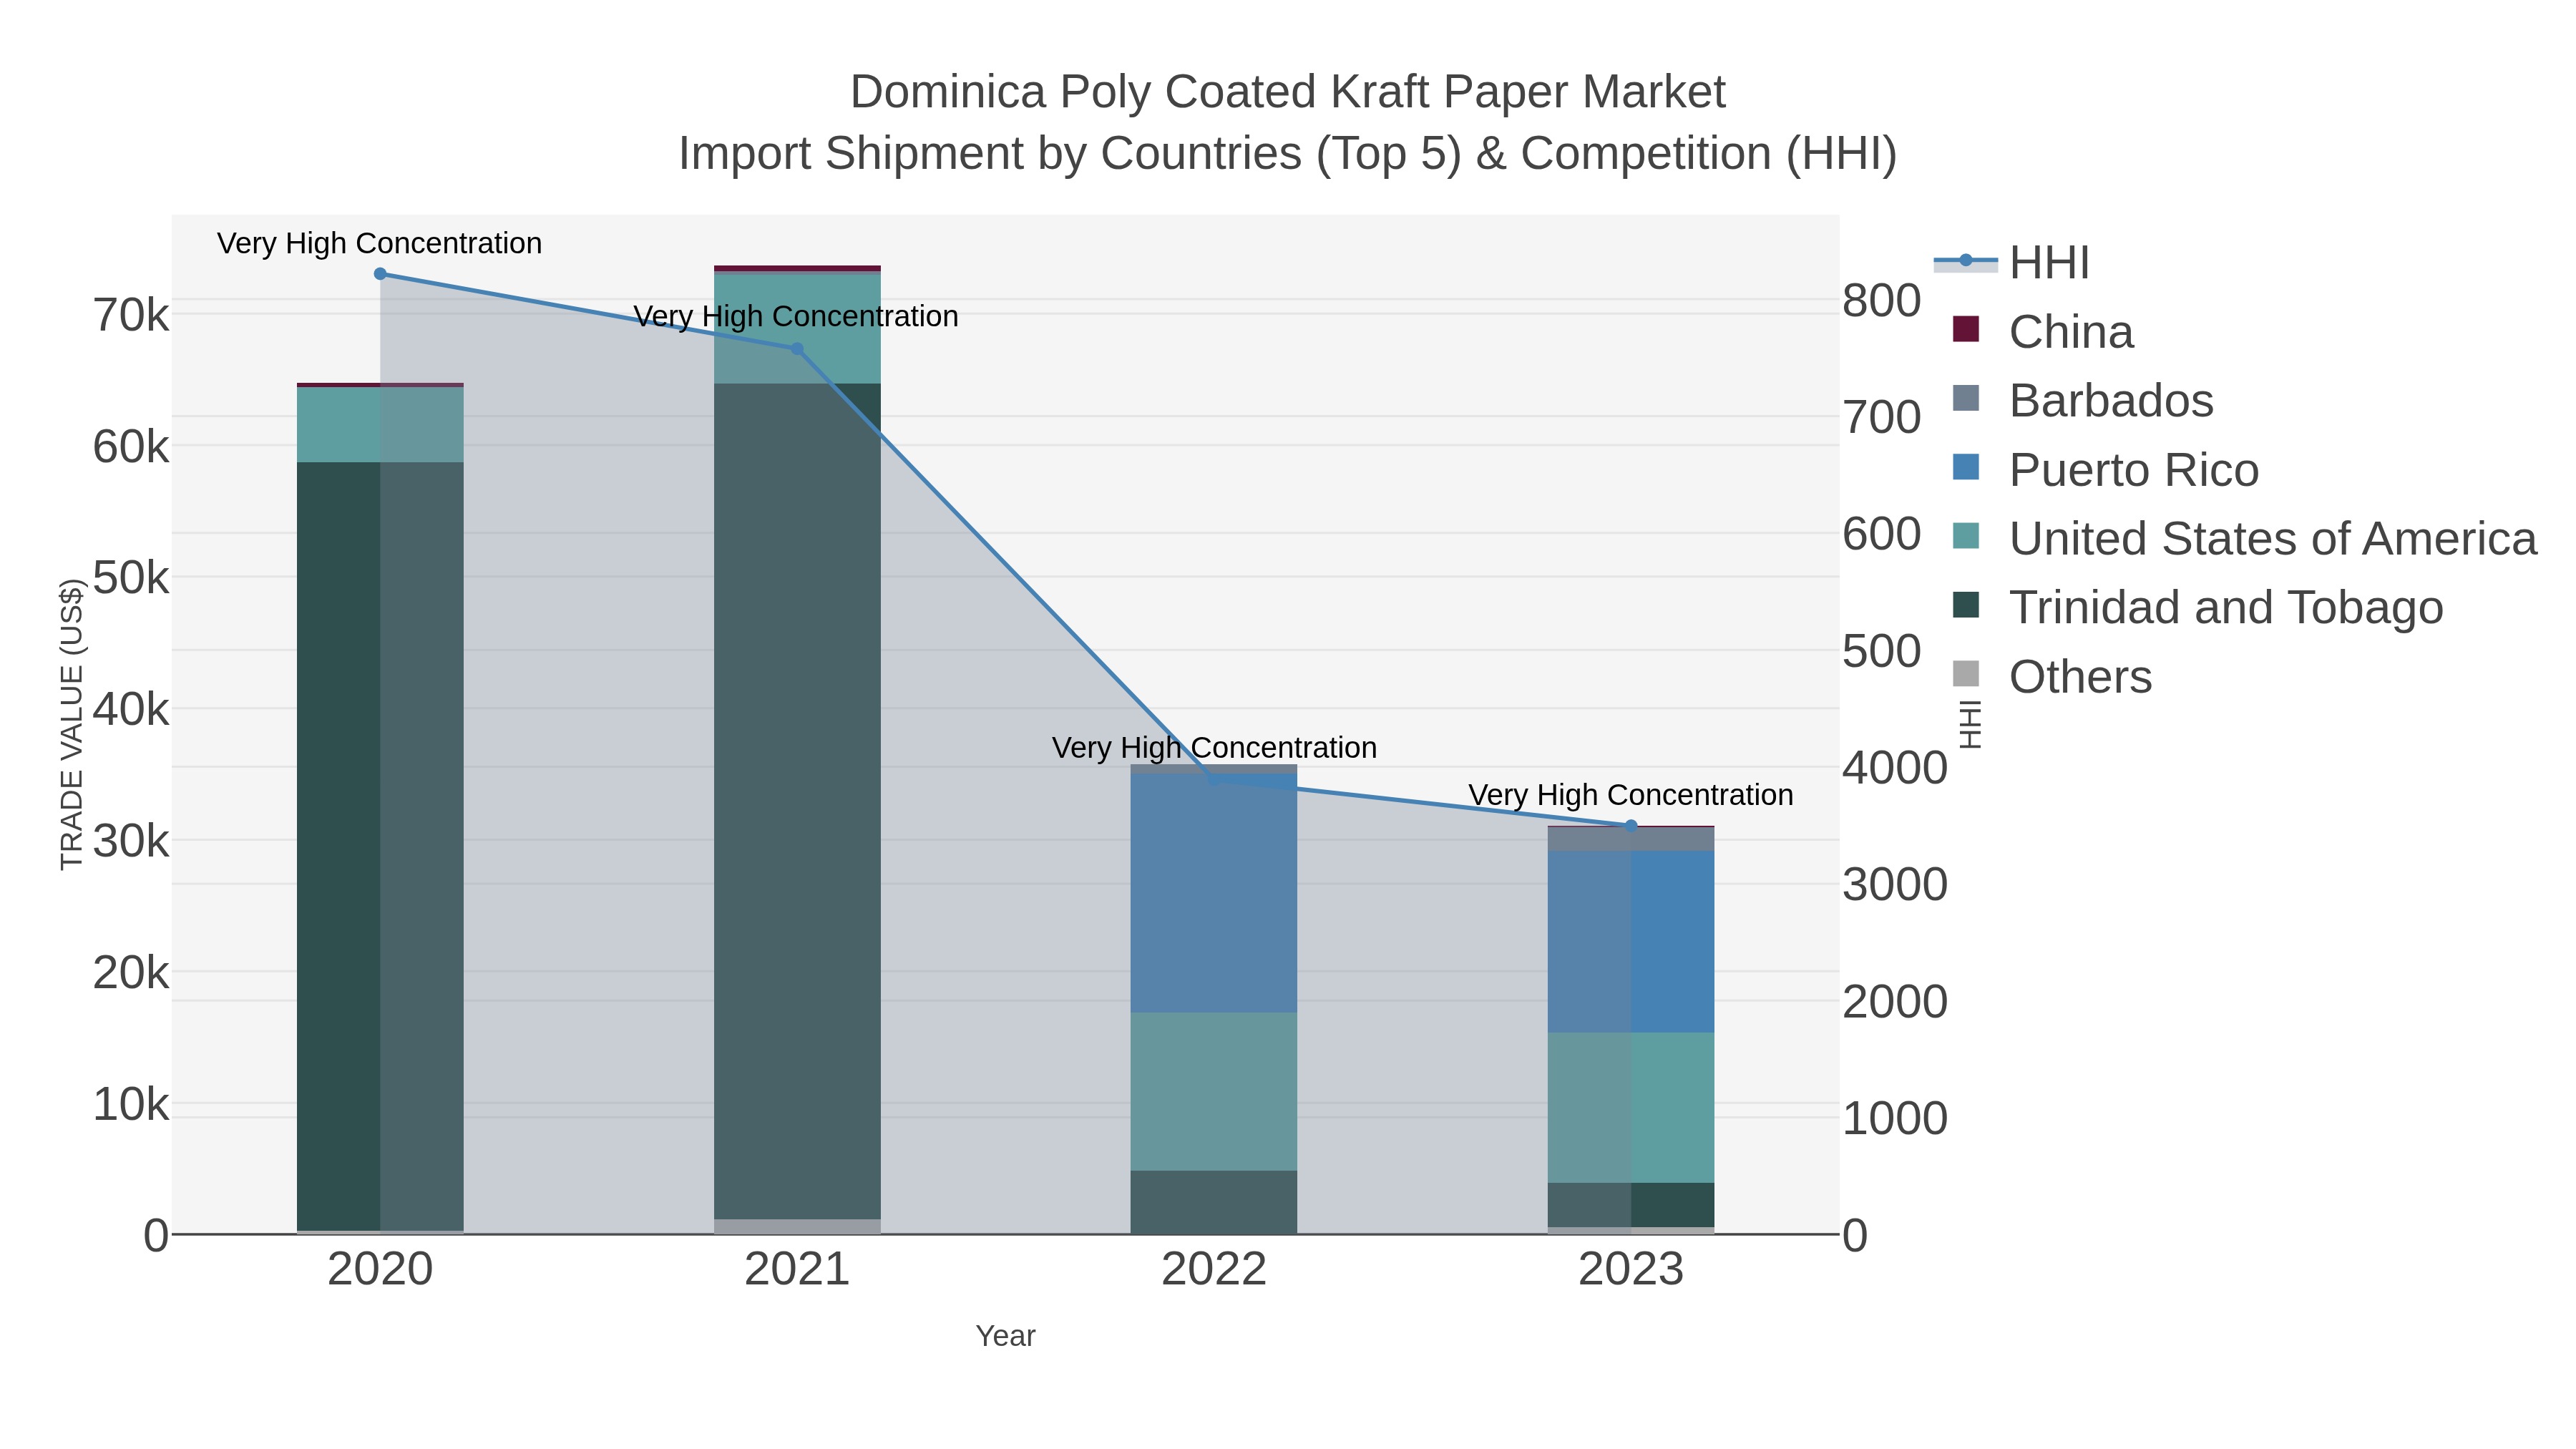Viewport: 2576px width, 1449px height.
Task: Click the HHI line marker legend icon
Action: 1966,261
